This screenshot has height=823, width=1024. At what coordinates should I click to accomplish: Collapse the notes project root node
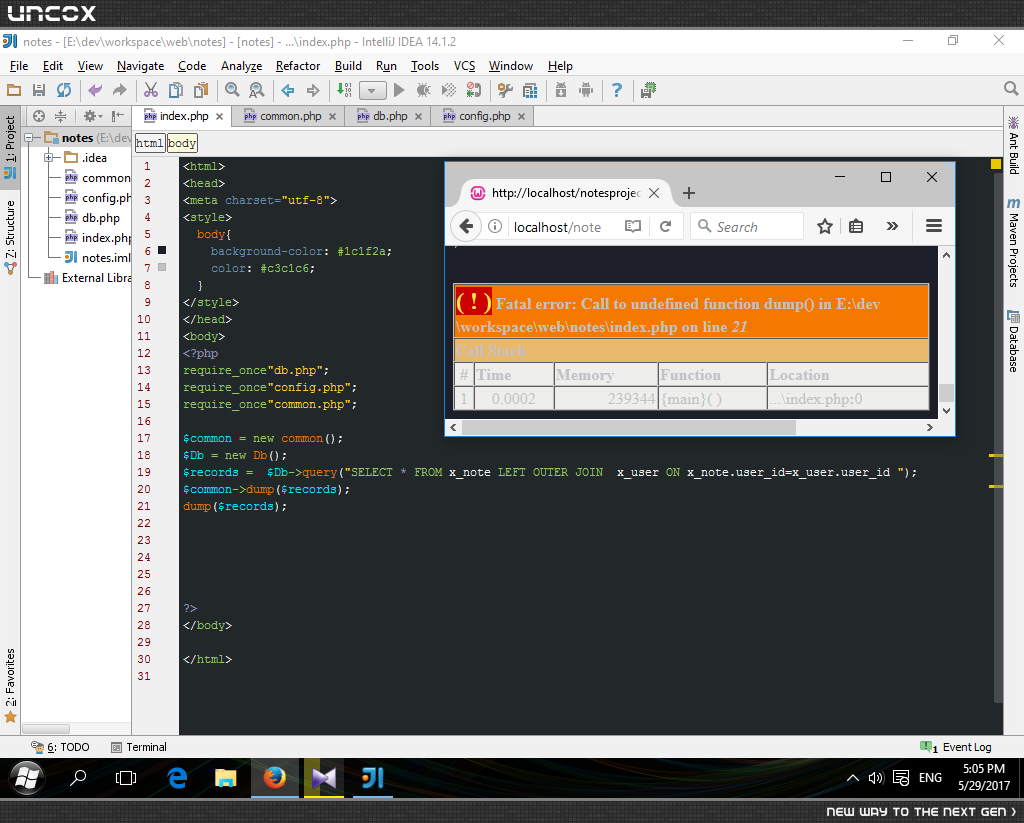(29, 138)
